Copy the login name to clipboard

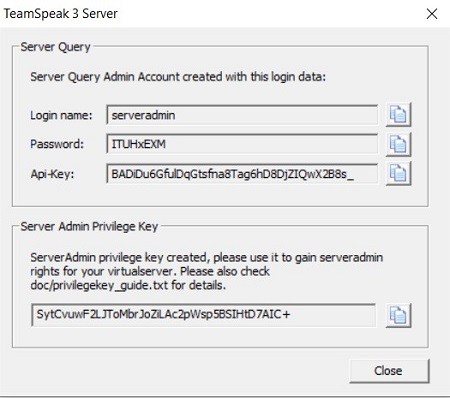click(x=398, y=115)
